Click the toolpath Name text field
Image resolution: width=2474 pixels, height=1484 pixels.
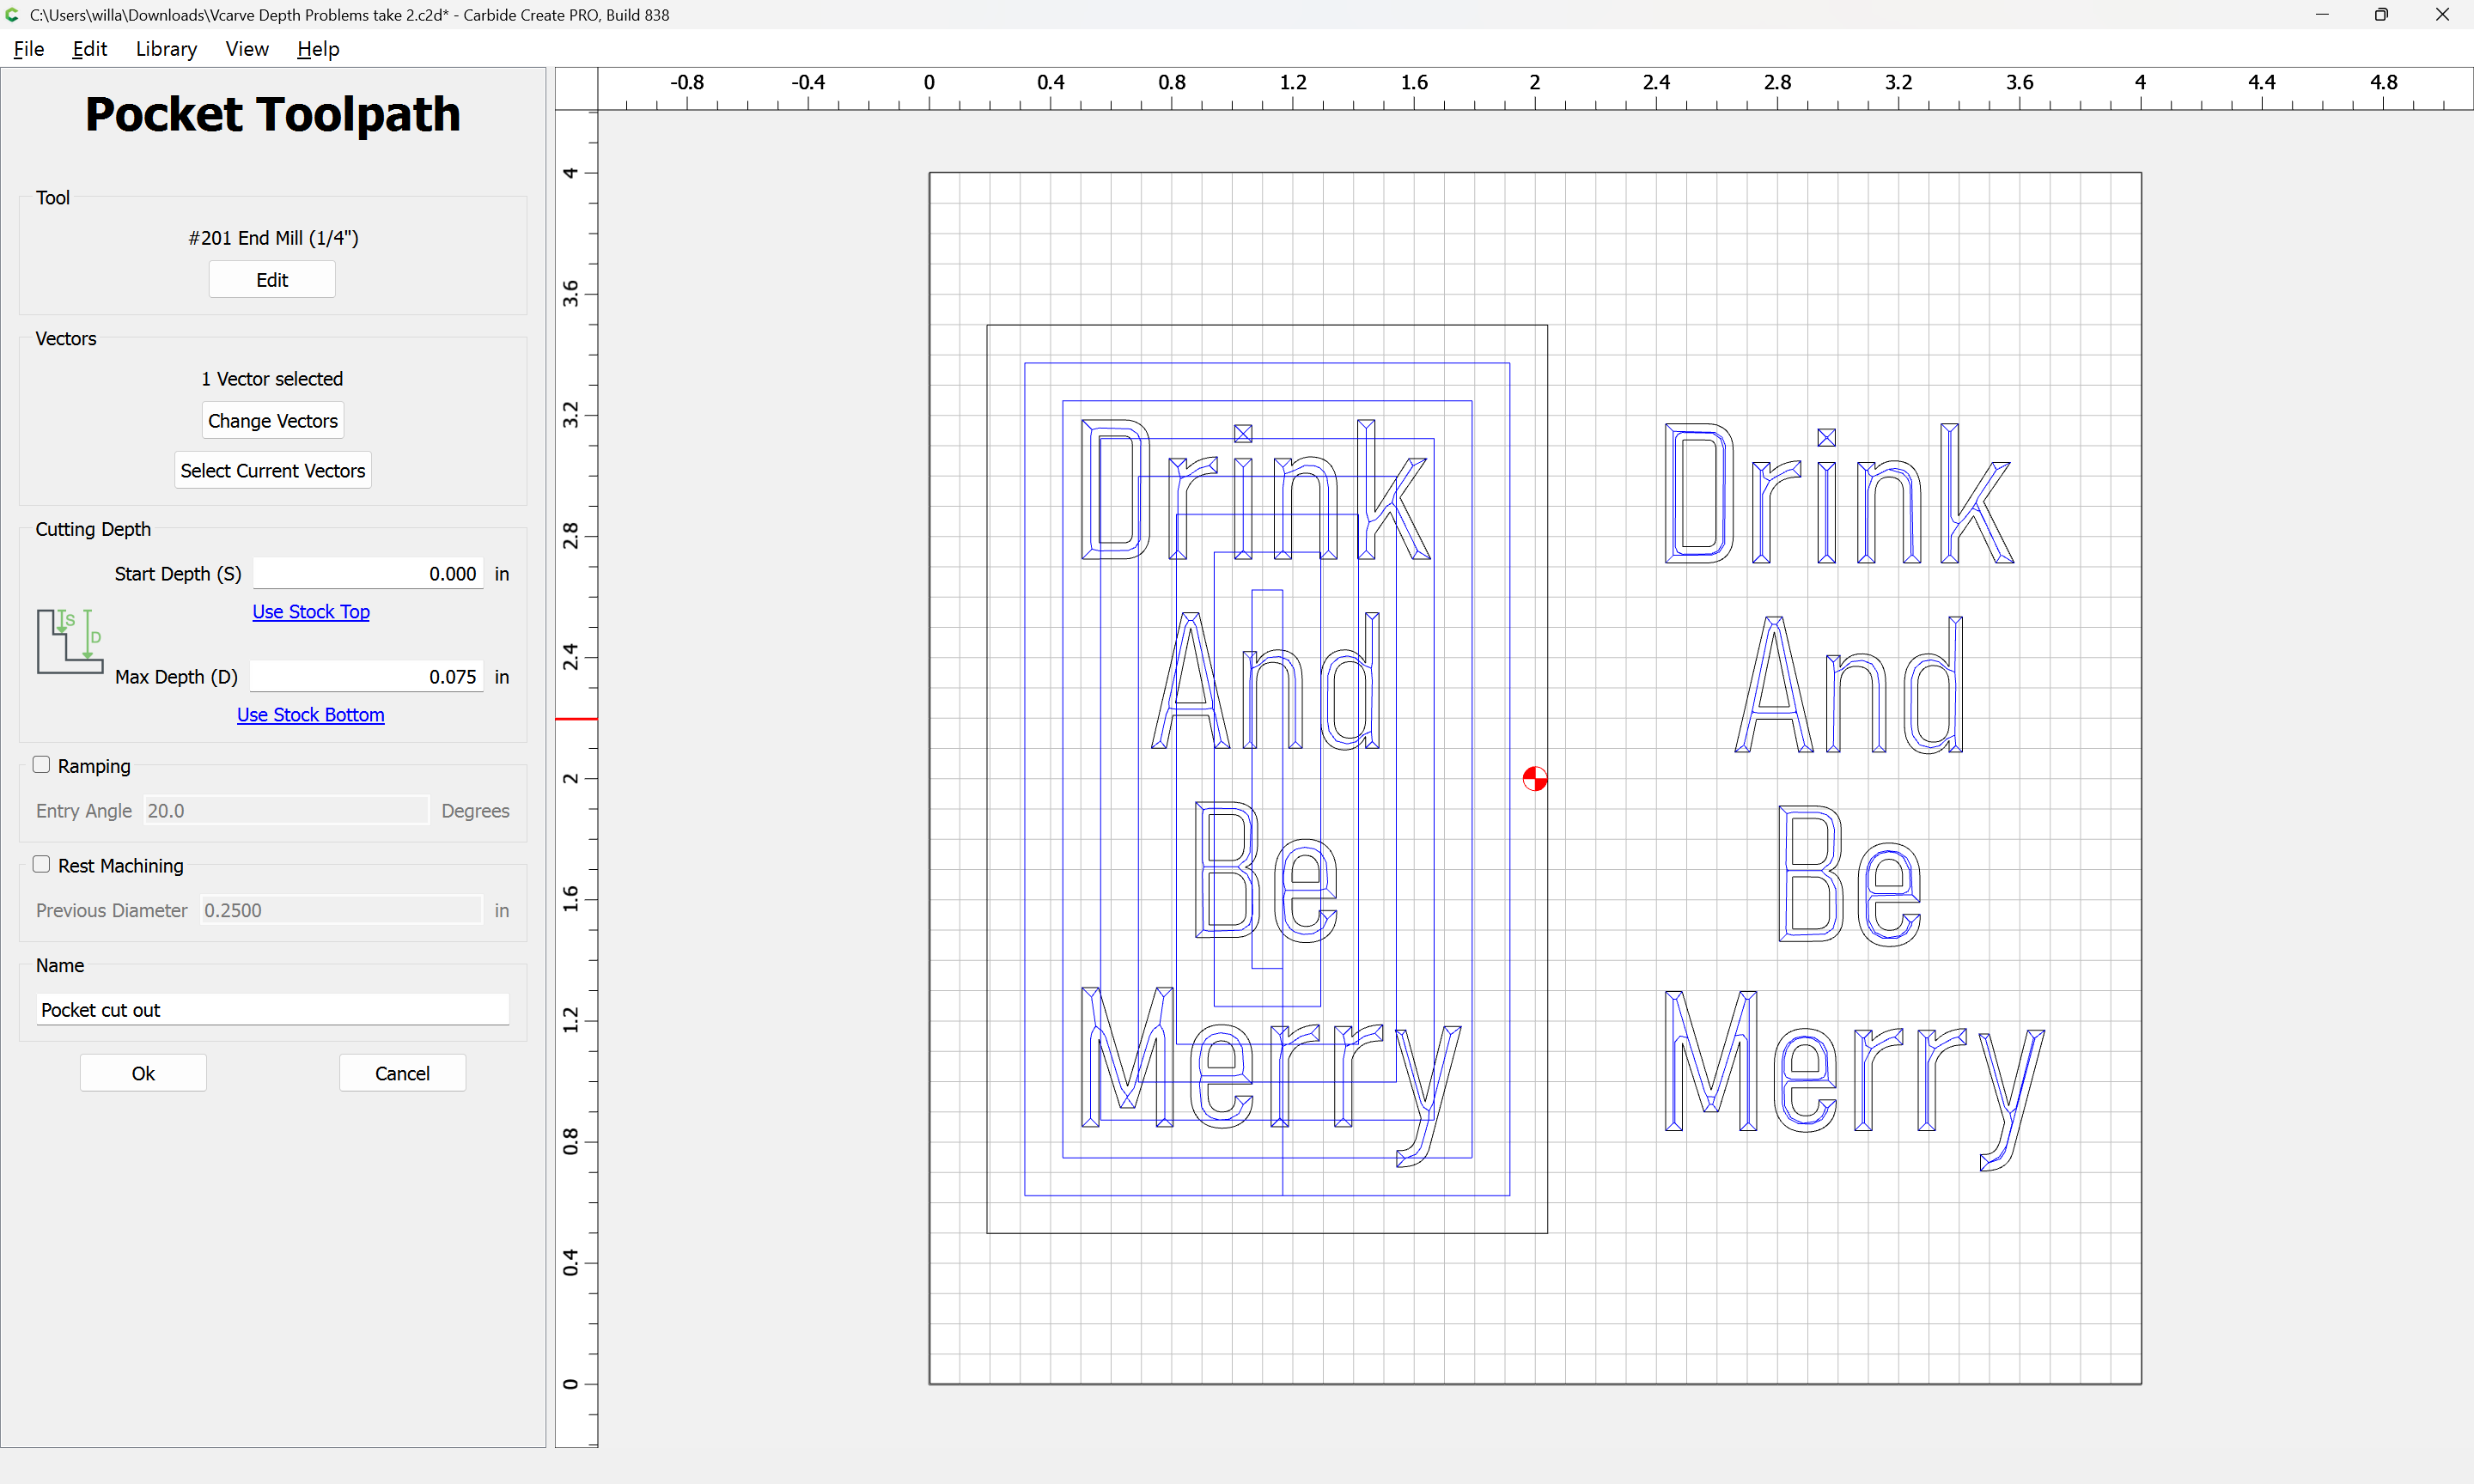click(x=272, y=1009)
